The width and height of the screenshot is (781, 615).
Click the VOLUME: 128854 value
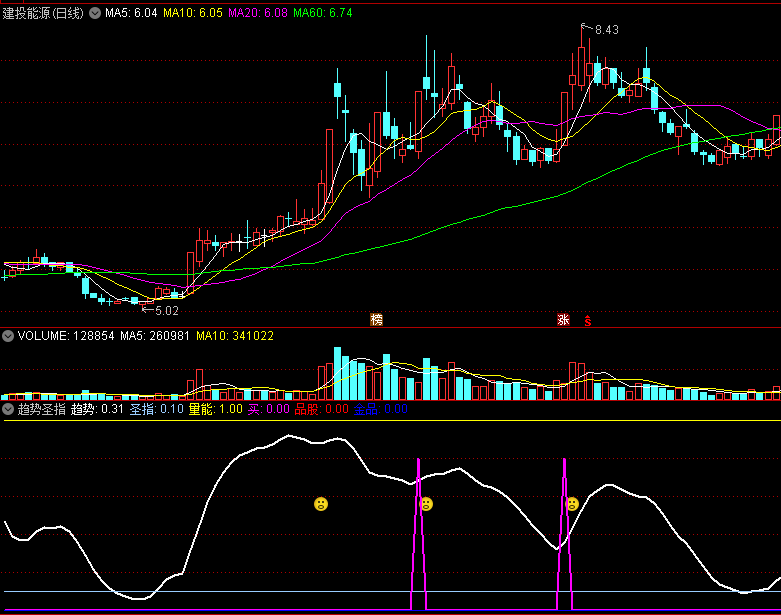coord(66,336)
